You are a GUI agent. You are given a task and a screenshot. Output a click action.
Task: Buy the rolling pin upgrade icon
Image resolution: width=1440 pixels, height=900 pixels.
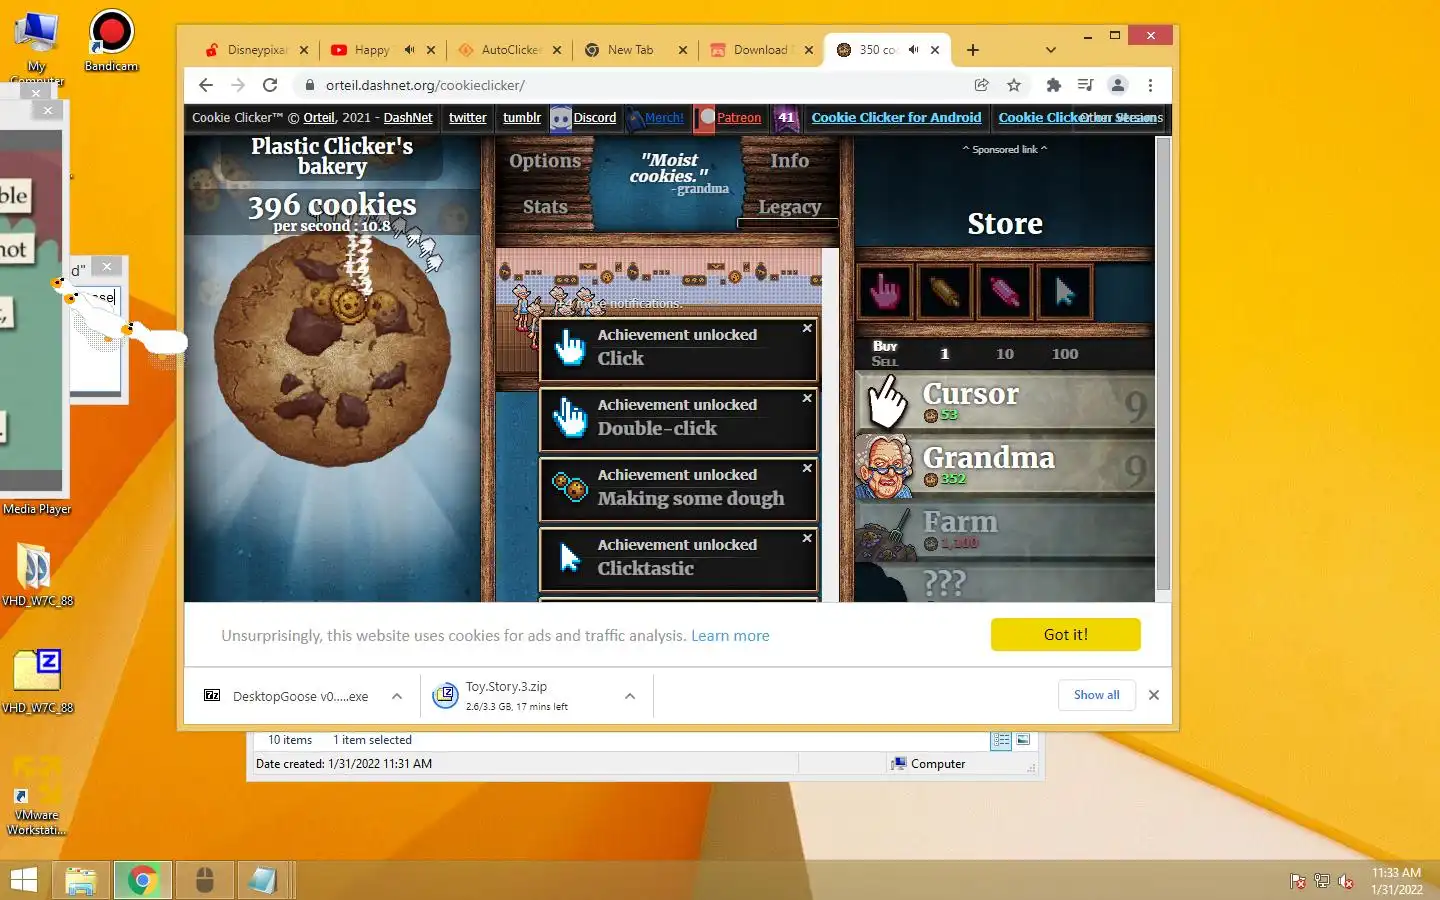point(944,292)
